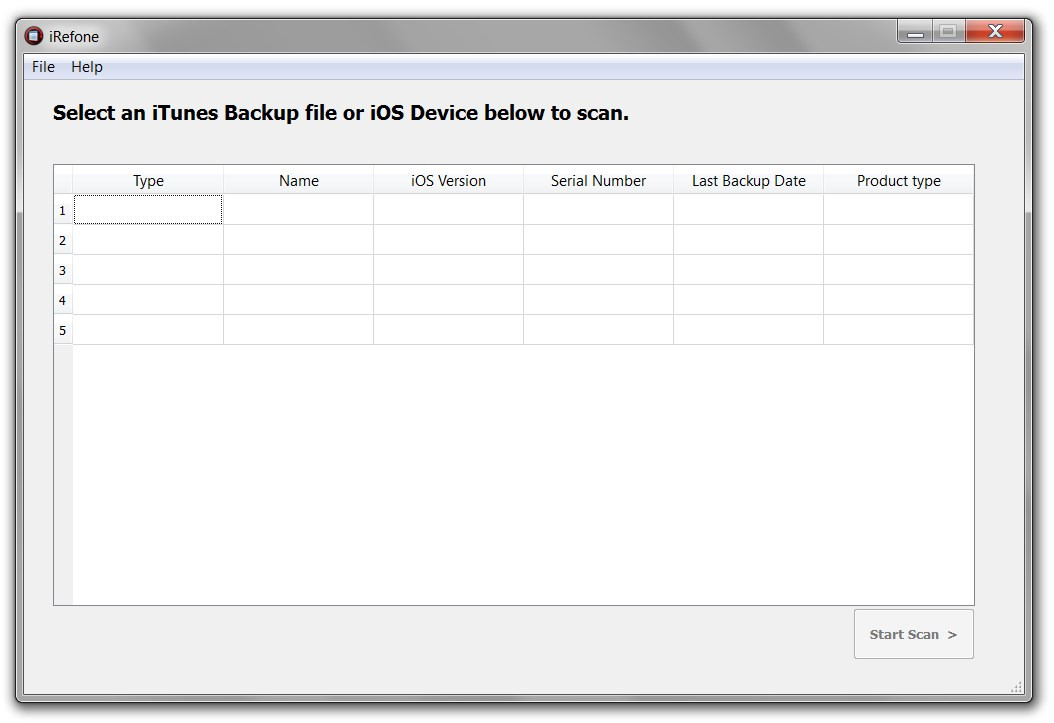Open the Help menu

pyautogui.click(x=87, y=67)
